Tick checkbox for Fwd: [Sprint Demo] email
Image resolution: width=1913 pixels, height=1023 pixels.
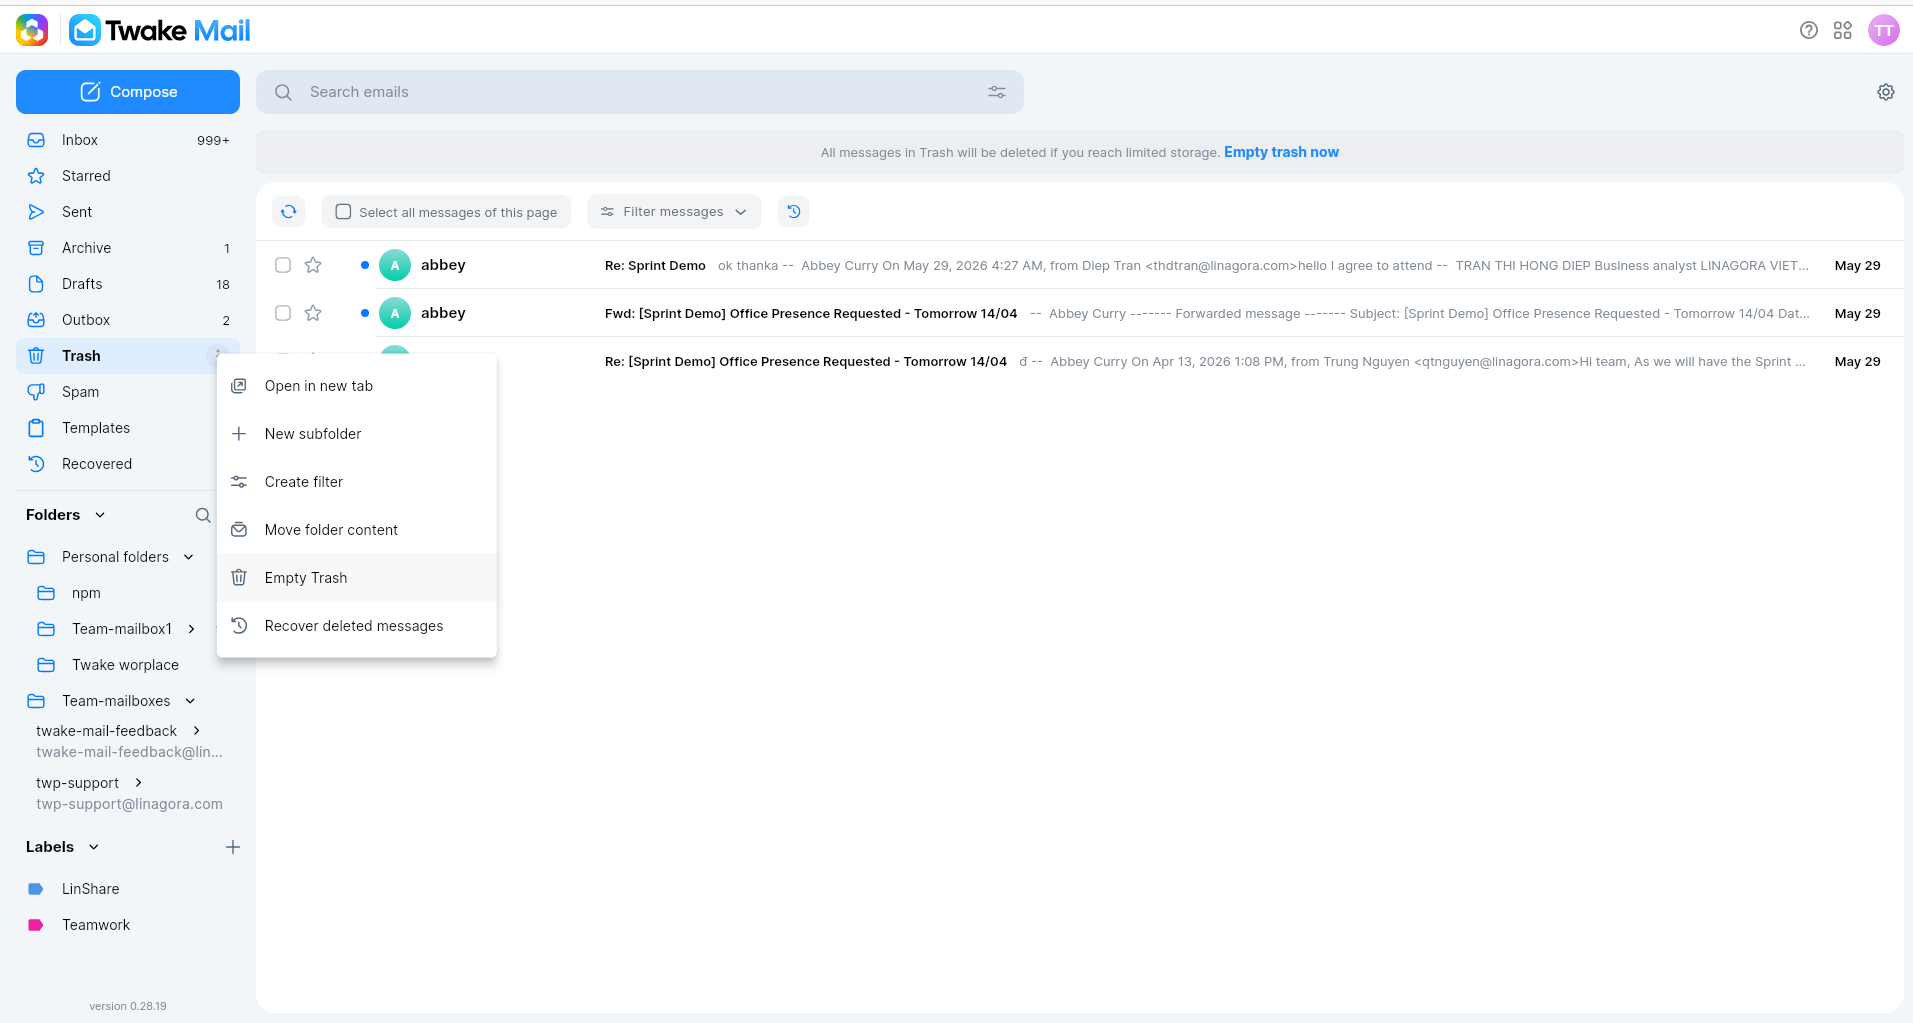pos(283,313)
